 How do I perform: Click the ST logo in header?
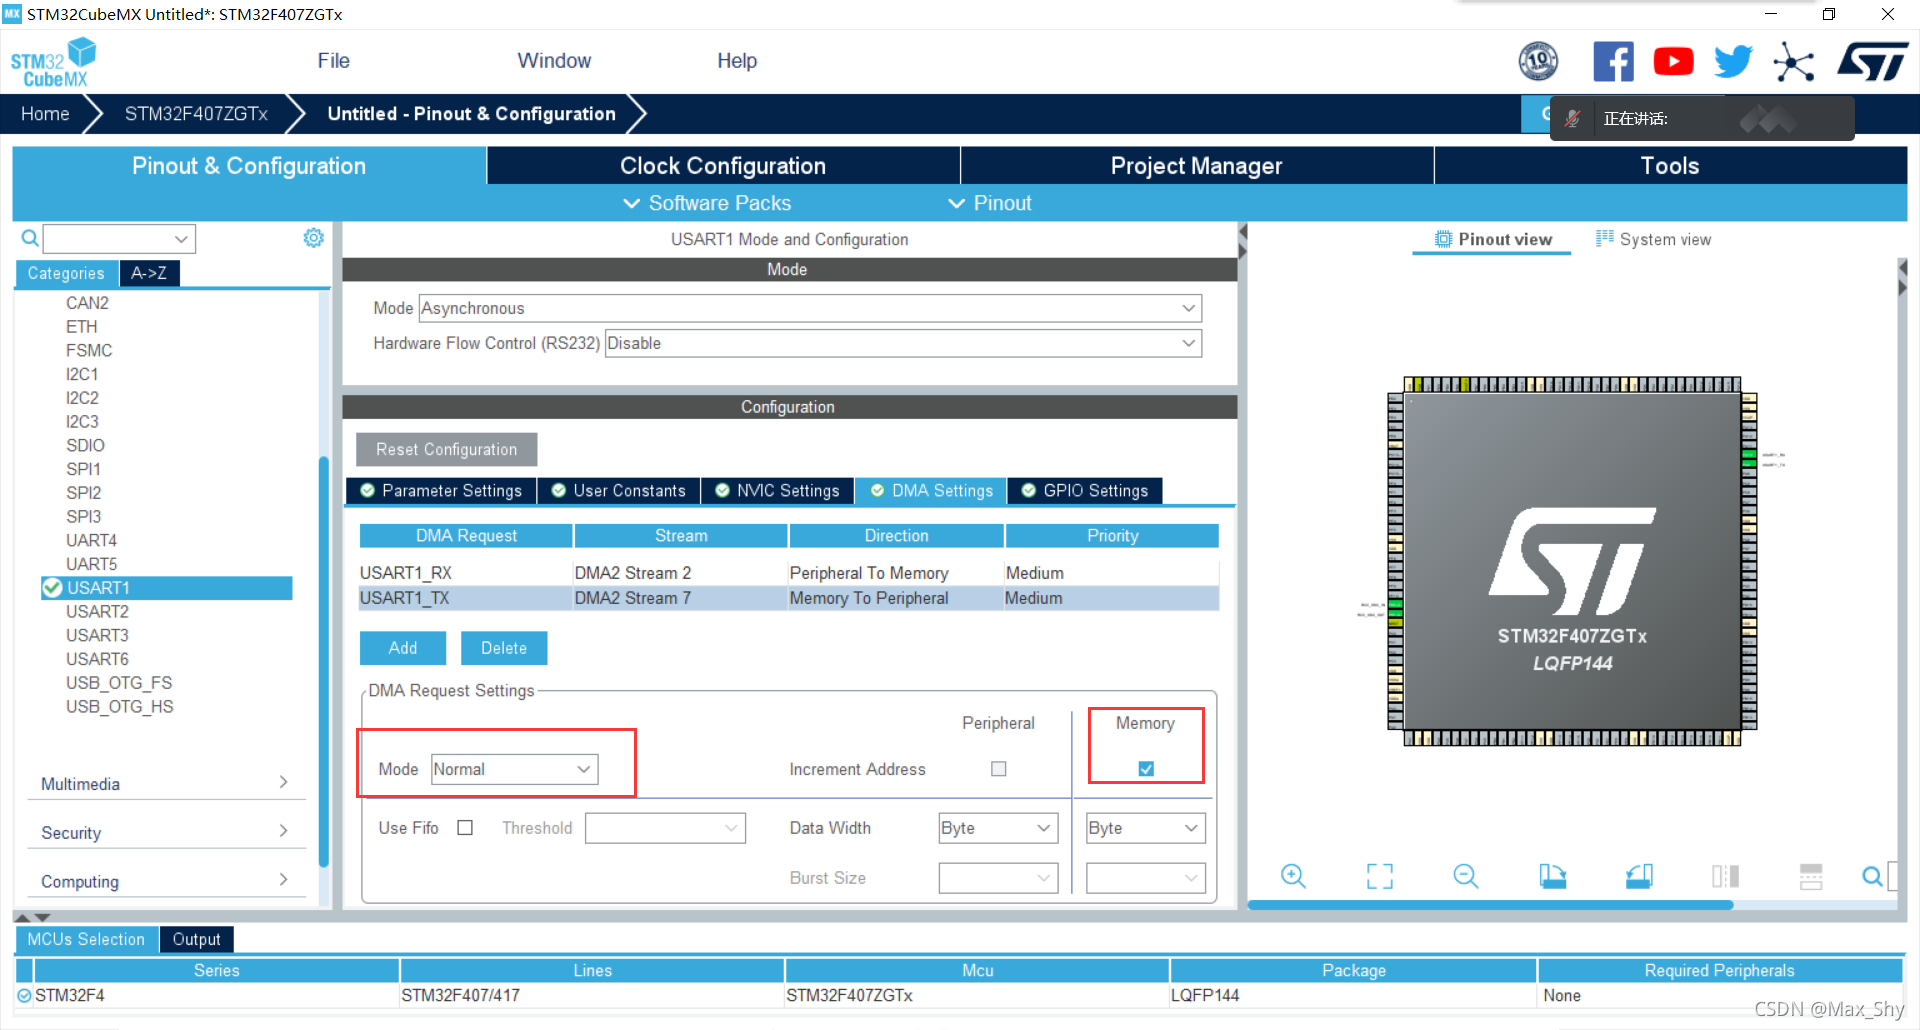coord(1872,61)
